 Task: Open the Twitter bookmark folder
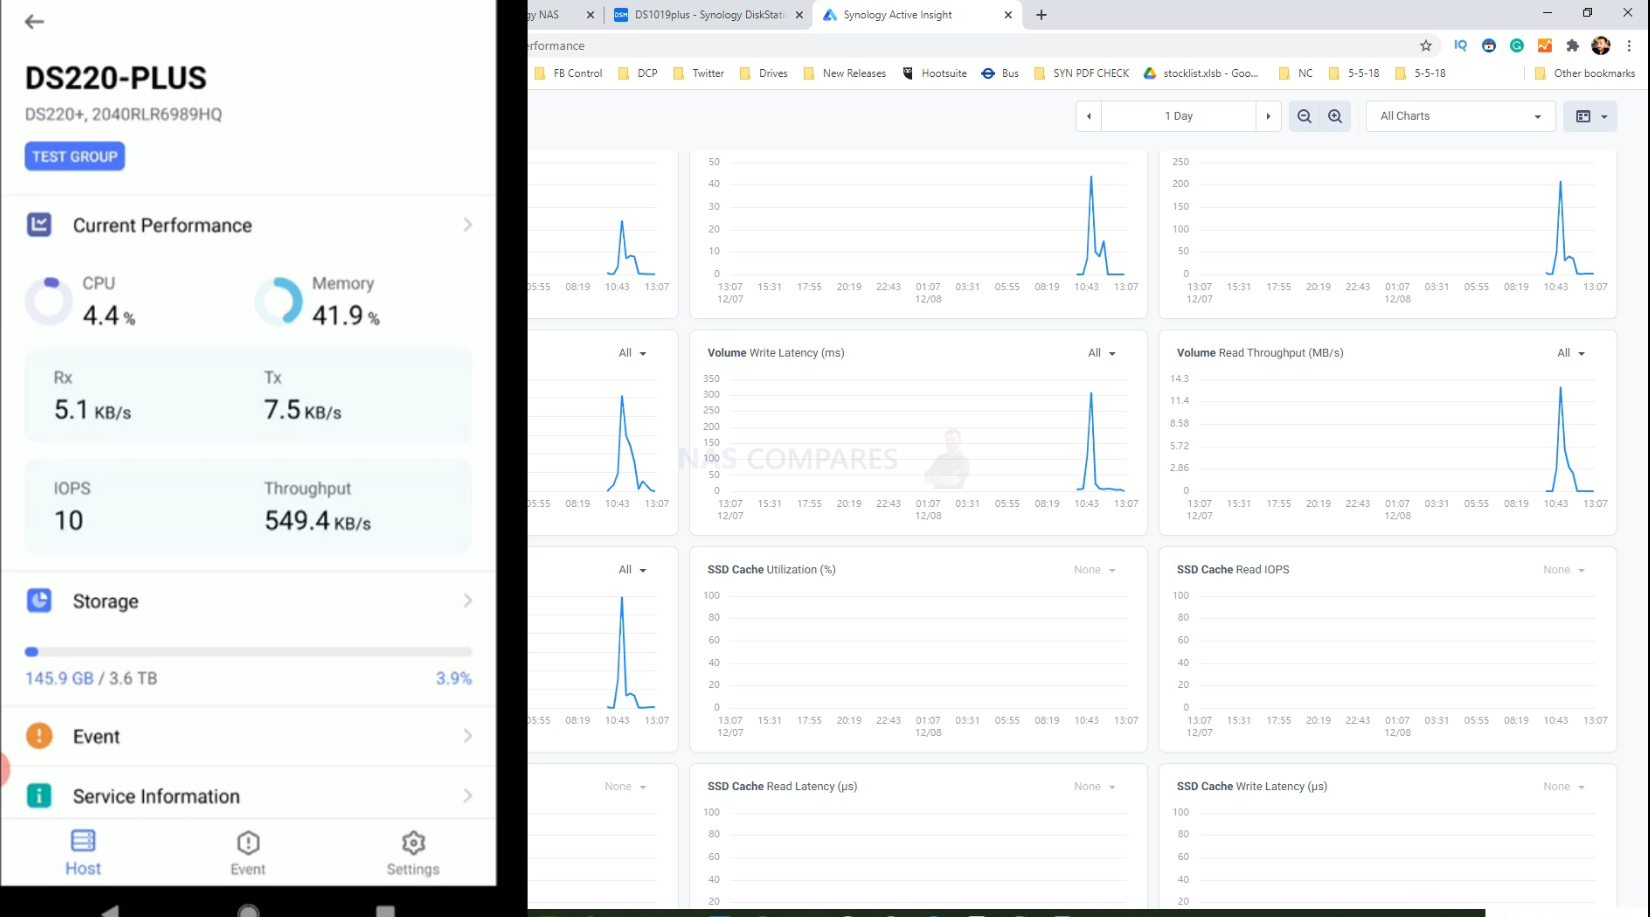coord(698,73)
